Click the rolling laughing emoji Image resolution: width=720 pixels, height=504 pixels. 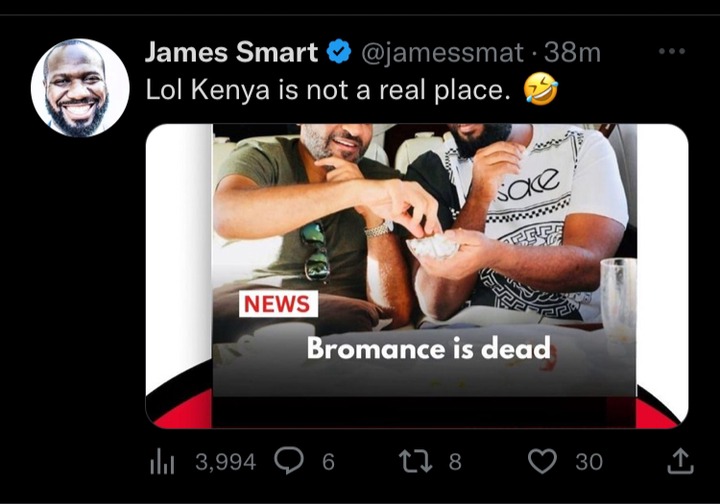pyautogui.click(x=541, y=88)
